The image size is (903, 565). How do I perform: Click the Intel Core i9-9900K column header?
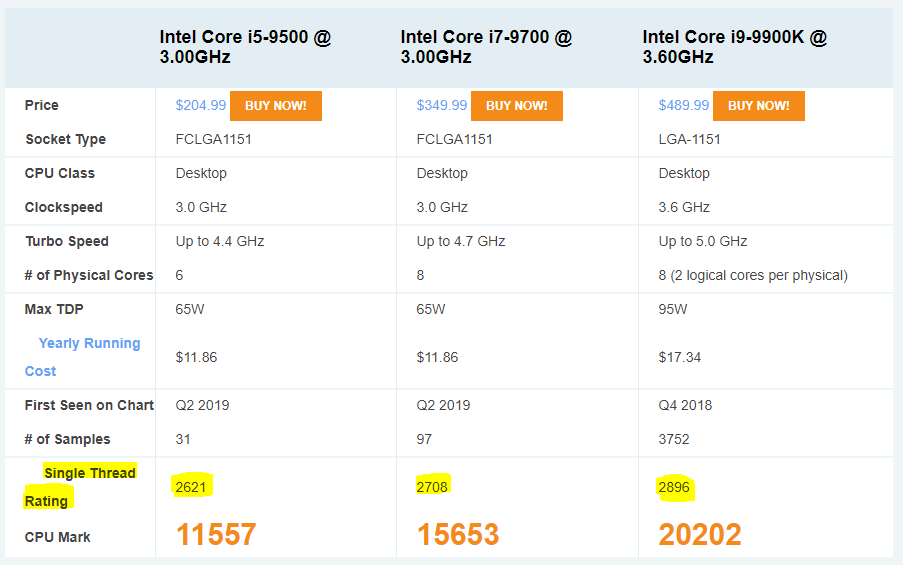click(735, 47)
